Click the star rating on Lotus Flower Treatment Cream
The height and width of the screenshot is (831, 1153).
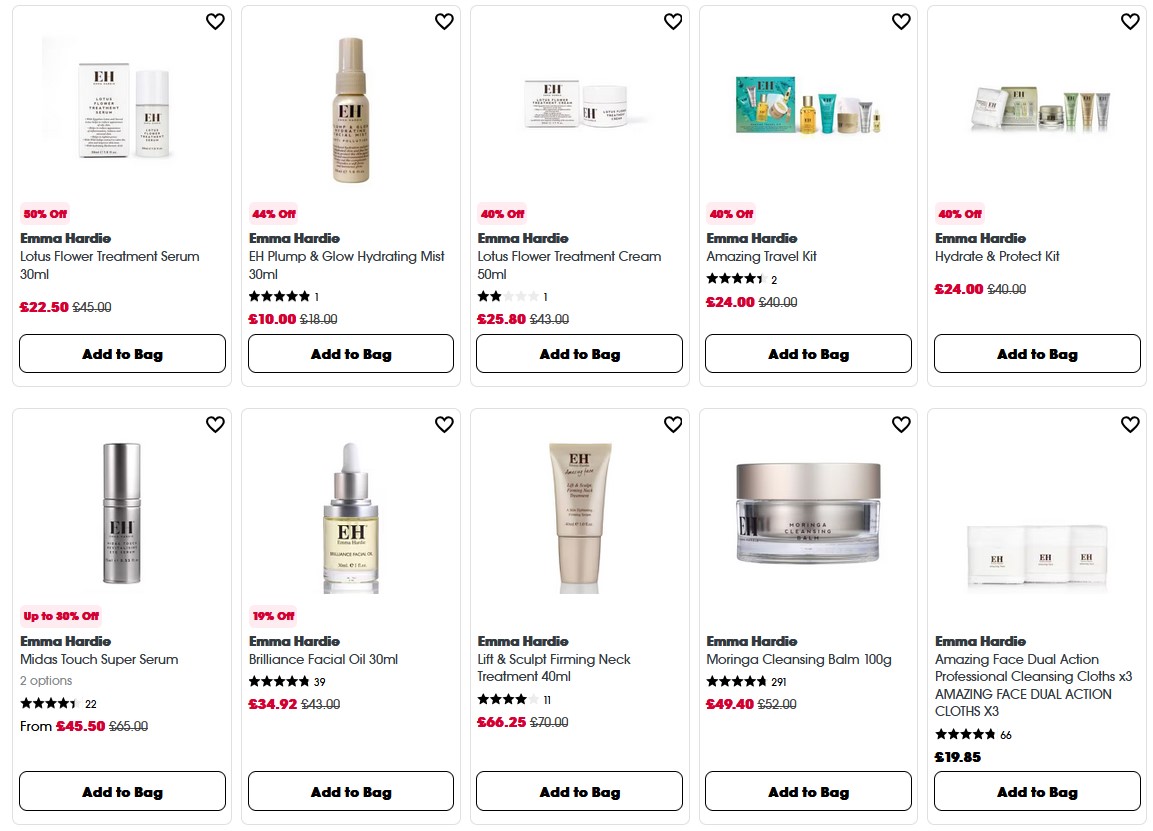[510, 295]
